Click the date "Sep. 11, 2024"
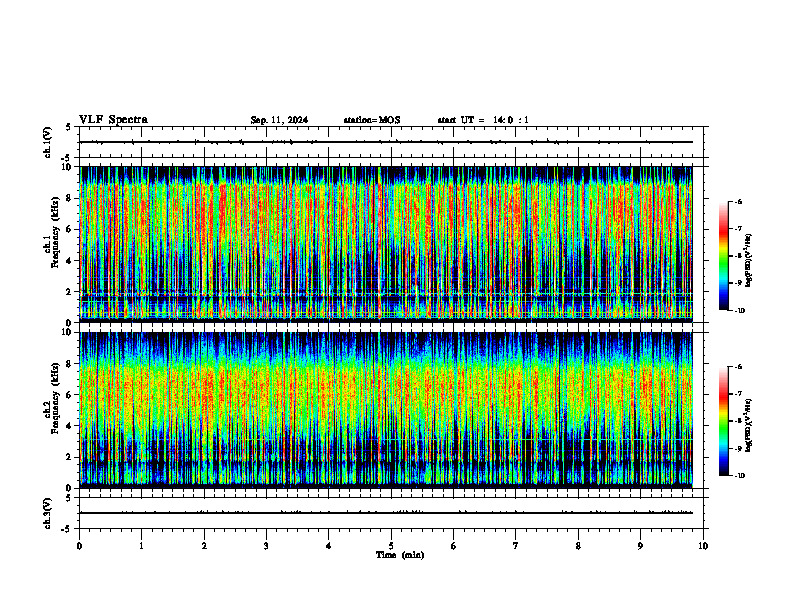The image size is (792, 612). pos(279,120)
